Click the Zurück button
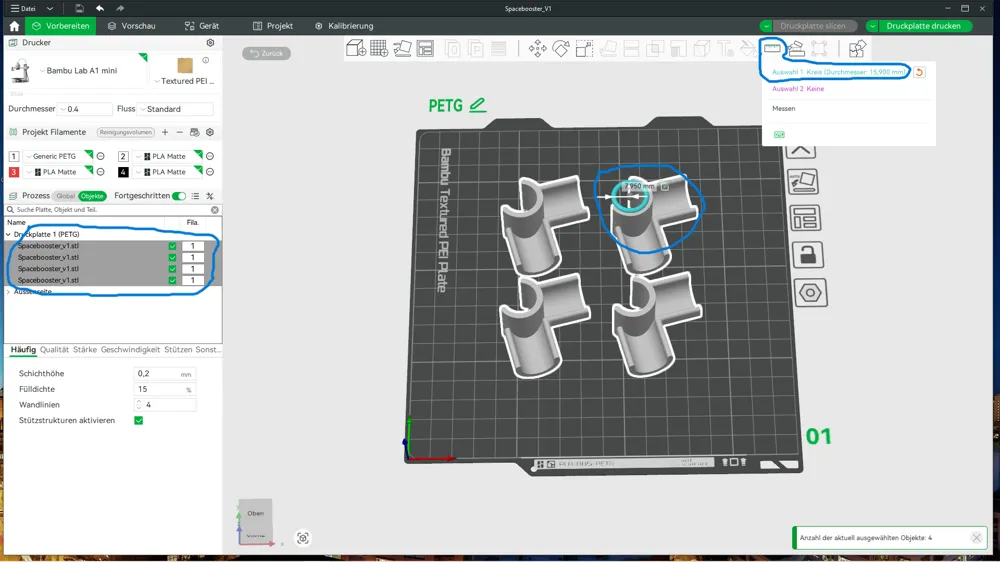Viewport: 1000px width, 562px height. pyautogui.click(x=267, y=54)
